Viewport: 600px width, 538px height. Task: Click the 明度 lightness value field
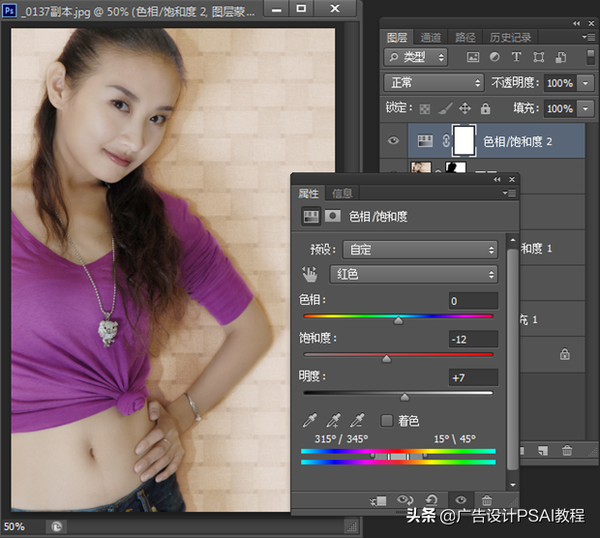473,377
